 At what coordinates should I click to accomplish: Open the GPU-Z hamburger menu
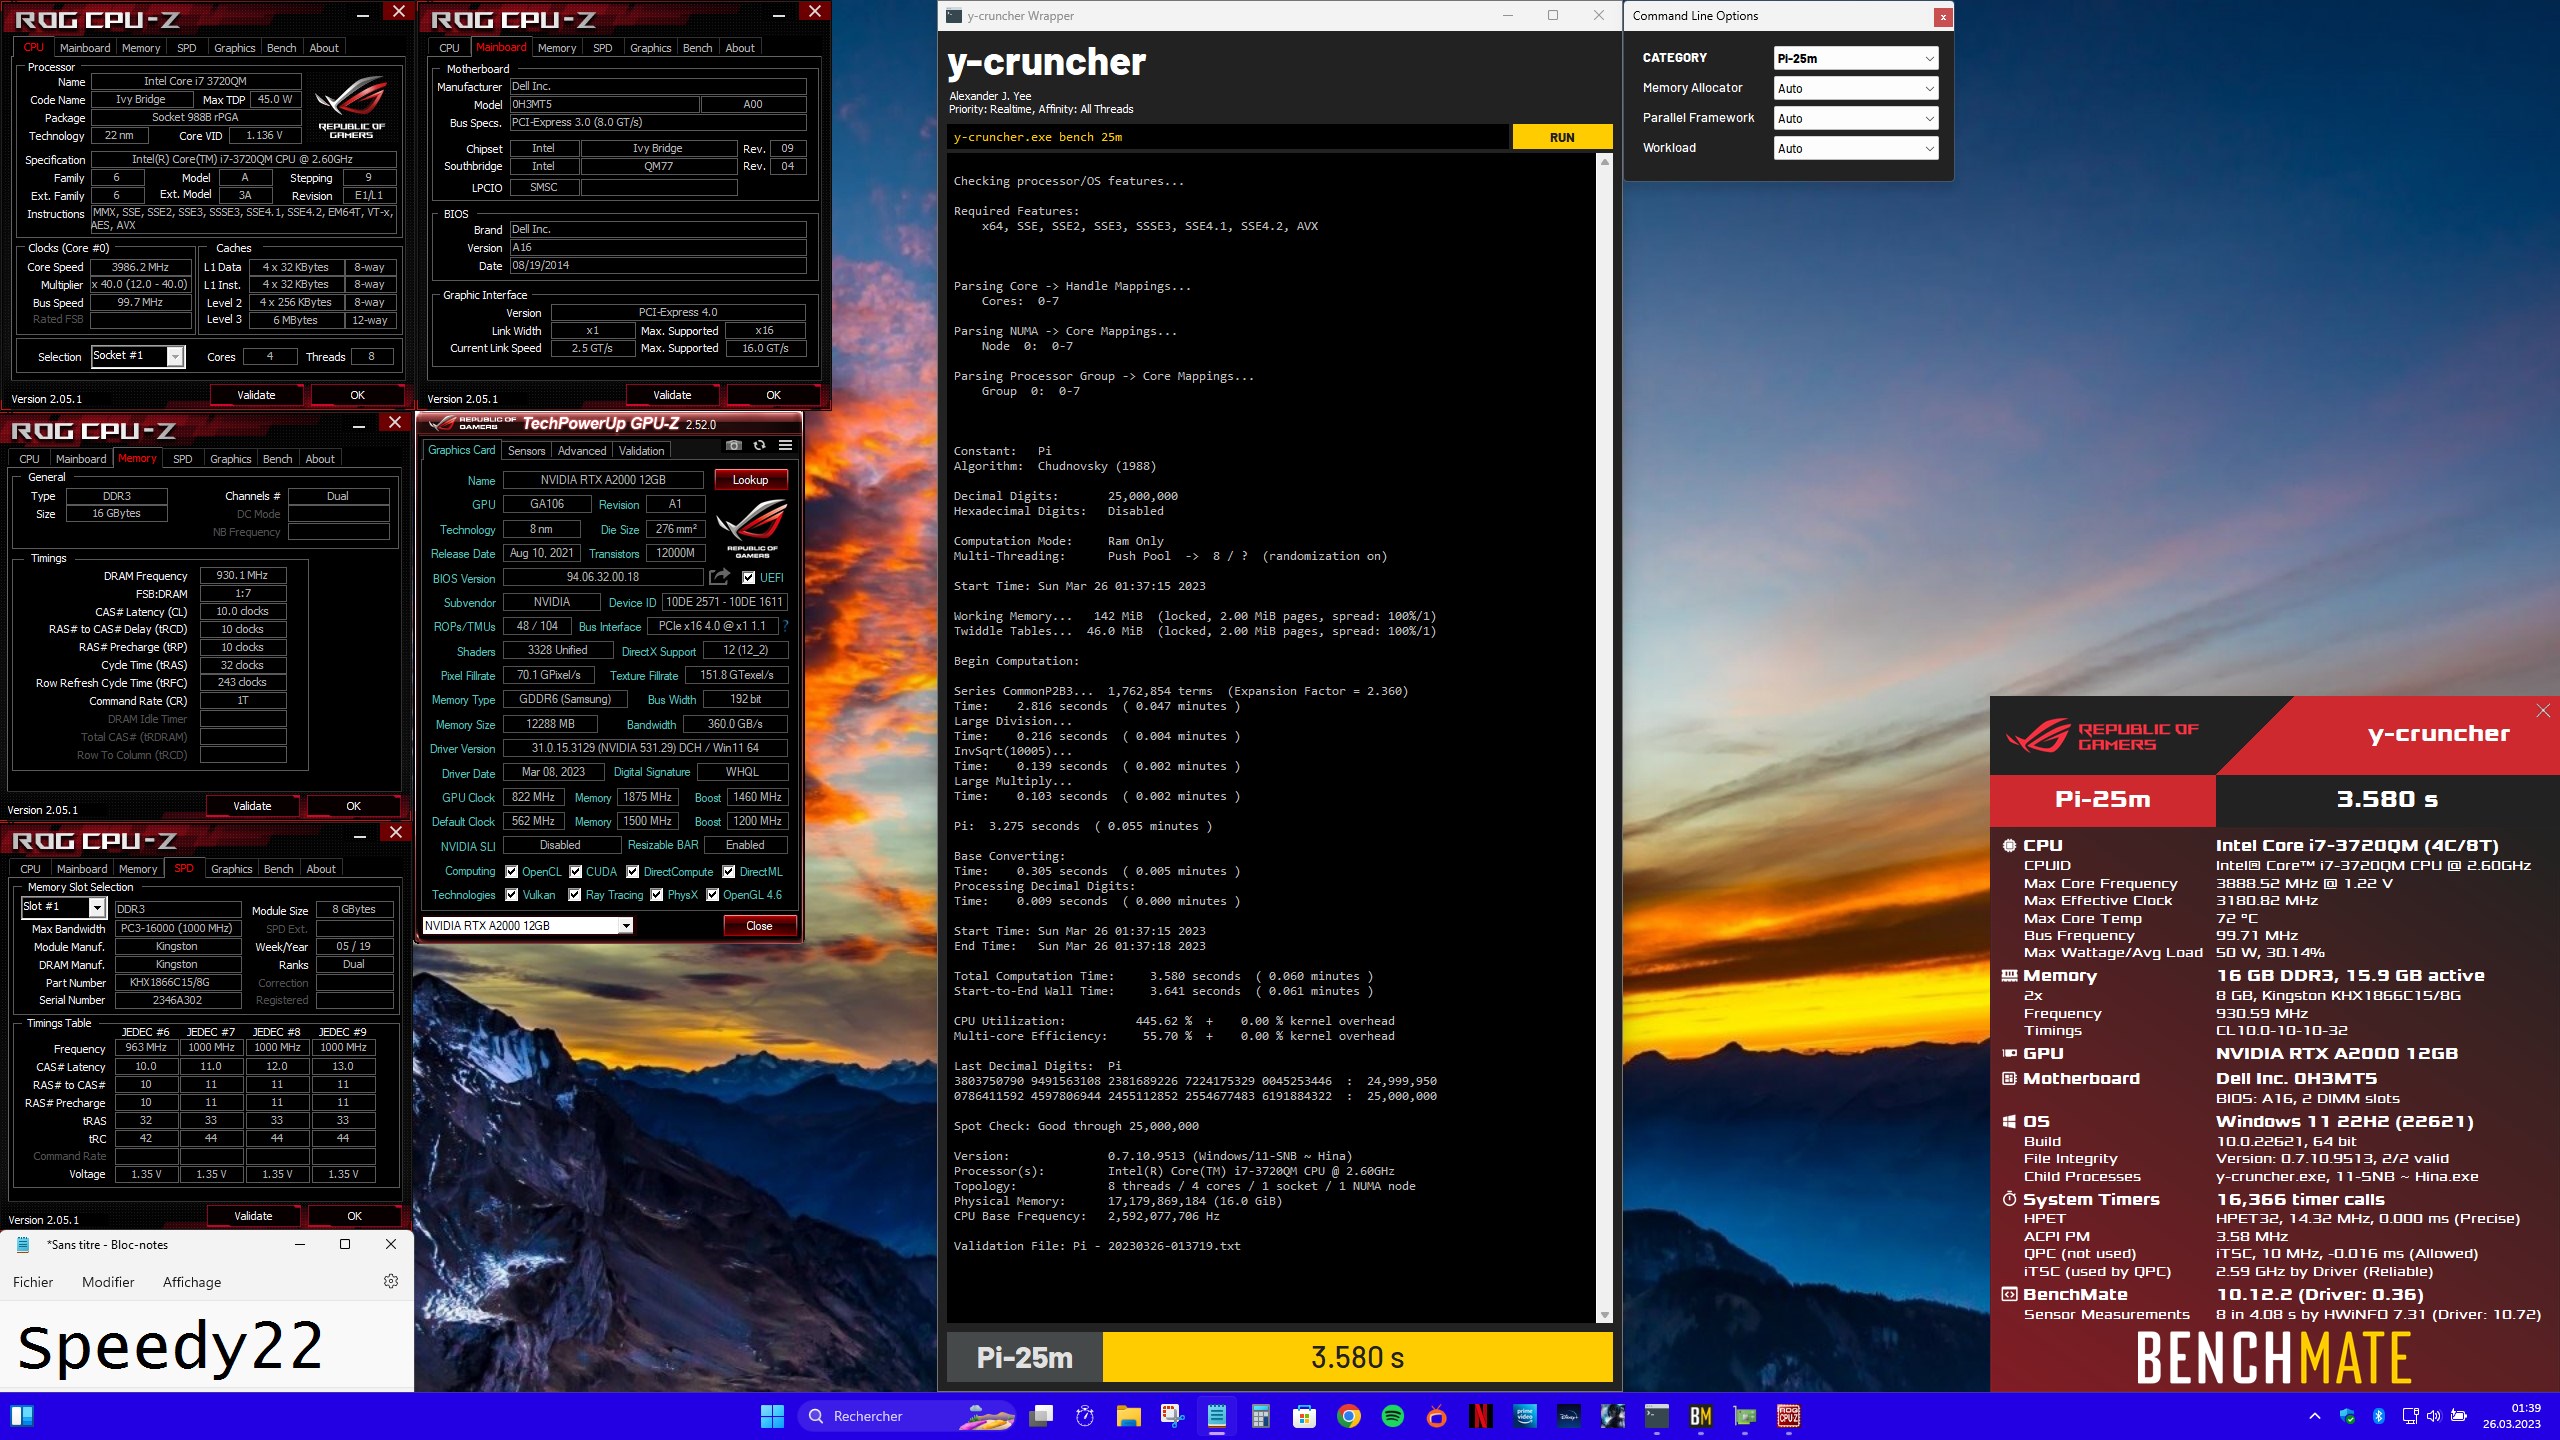pyautogui.click(x=786, y=446)
